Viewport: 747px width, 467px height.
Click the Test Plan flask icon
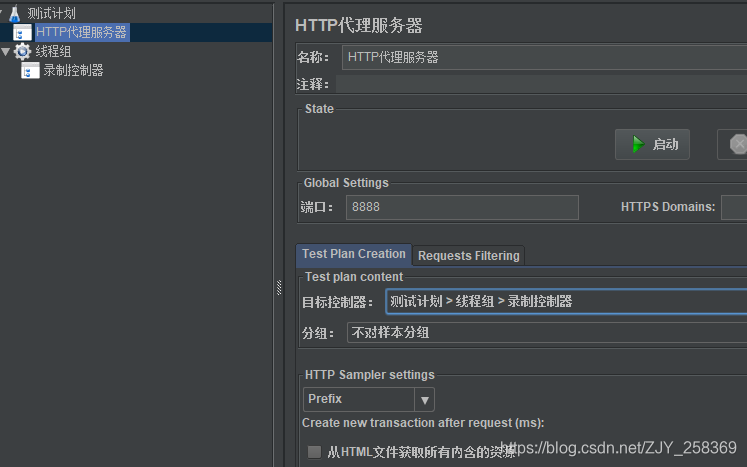pyautogui.click(x=15, y=13)
